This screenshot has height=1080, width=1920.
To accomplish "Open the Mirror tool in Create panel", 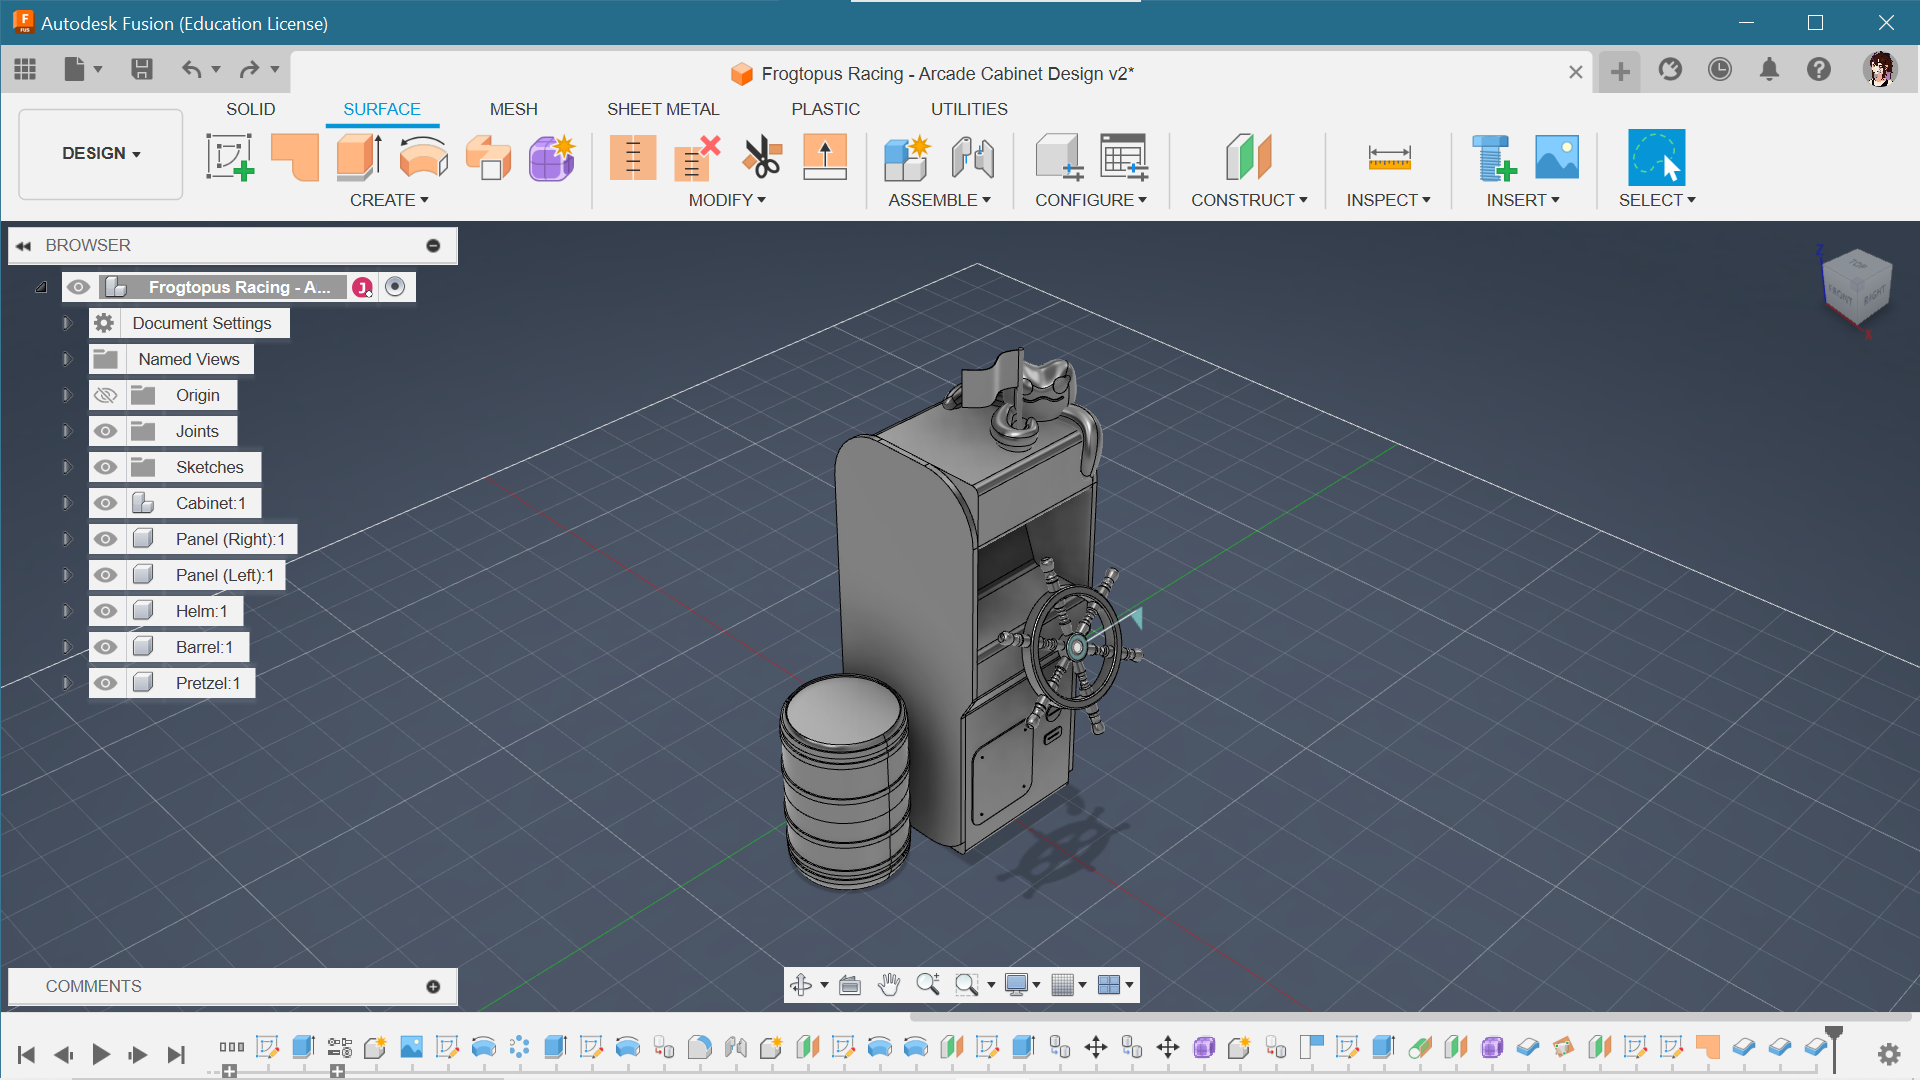I will [390, 199].
